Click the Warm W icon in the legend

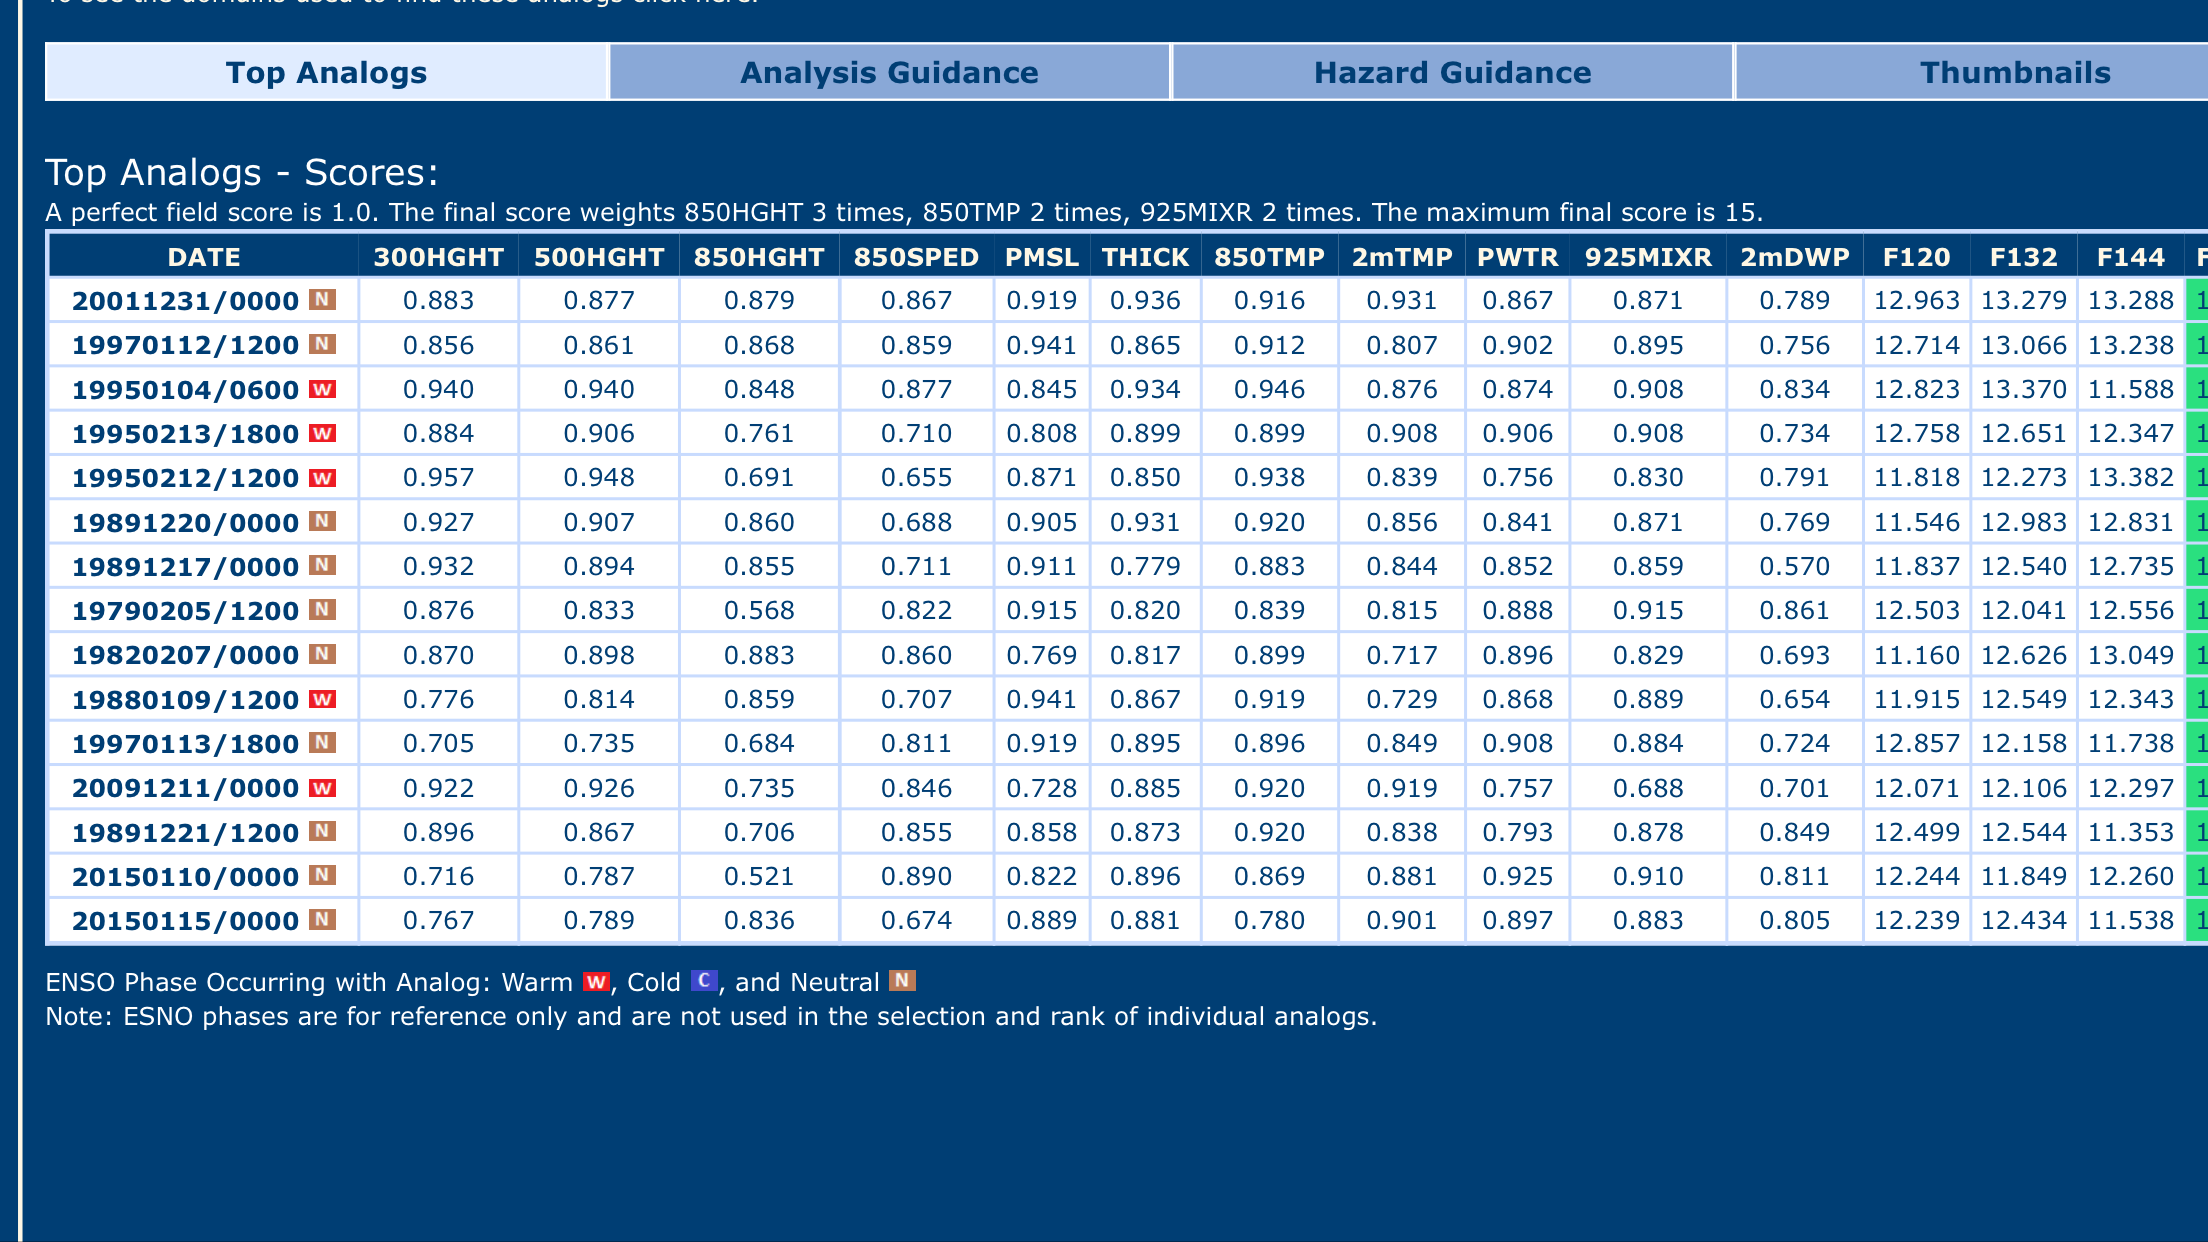tap(597, 982)
